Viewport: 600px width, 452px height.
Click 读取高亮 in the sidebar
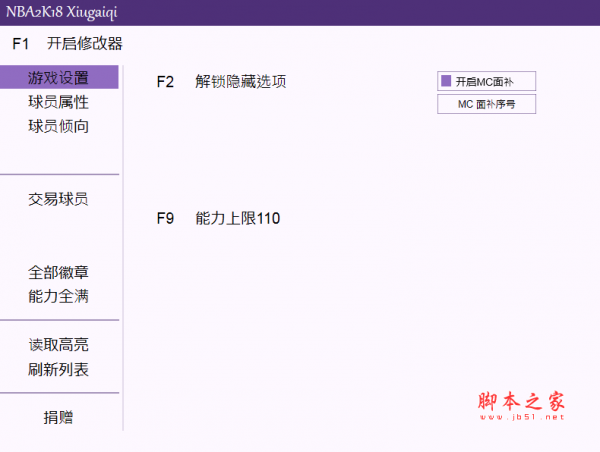(58, 345)
